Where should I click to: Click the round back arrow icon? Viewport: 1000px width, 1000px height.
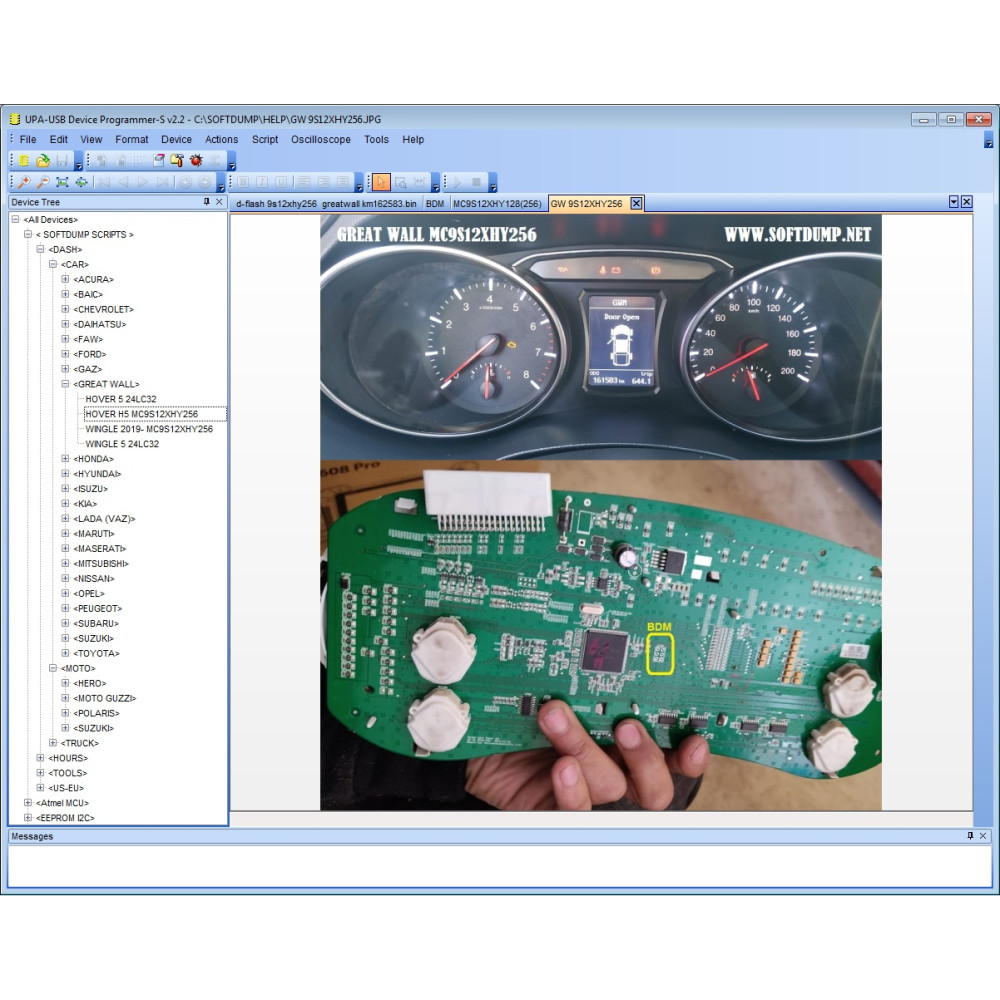pyautogui.click(x=185, y=182)
